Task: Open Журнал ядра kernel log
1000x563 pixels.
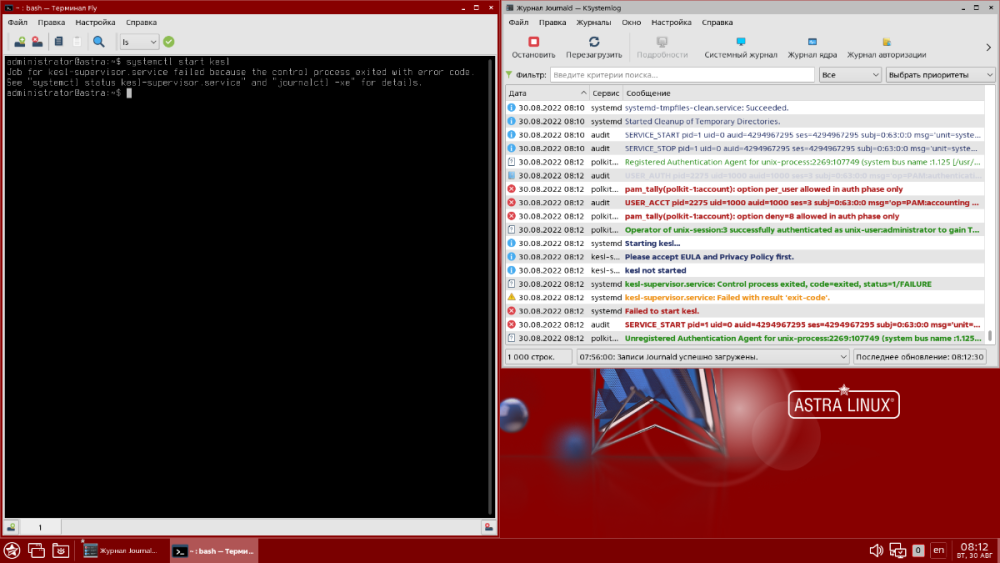Action: 812,48
